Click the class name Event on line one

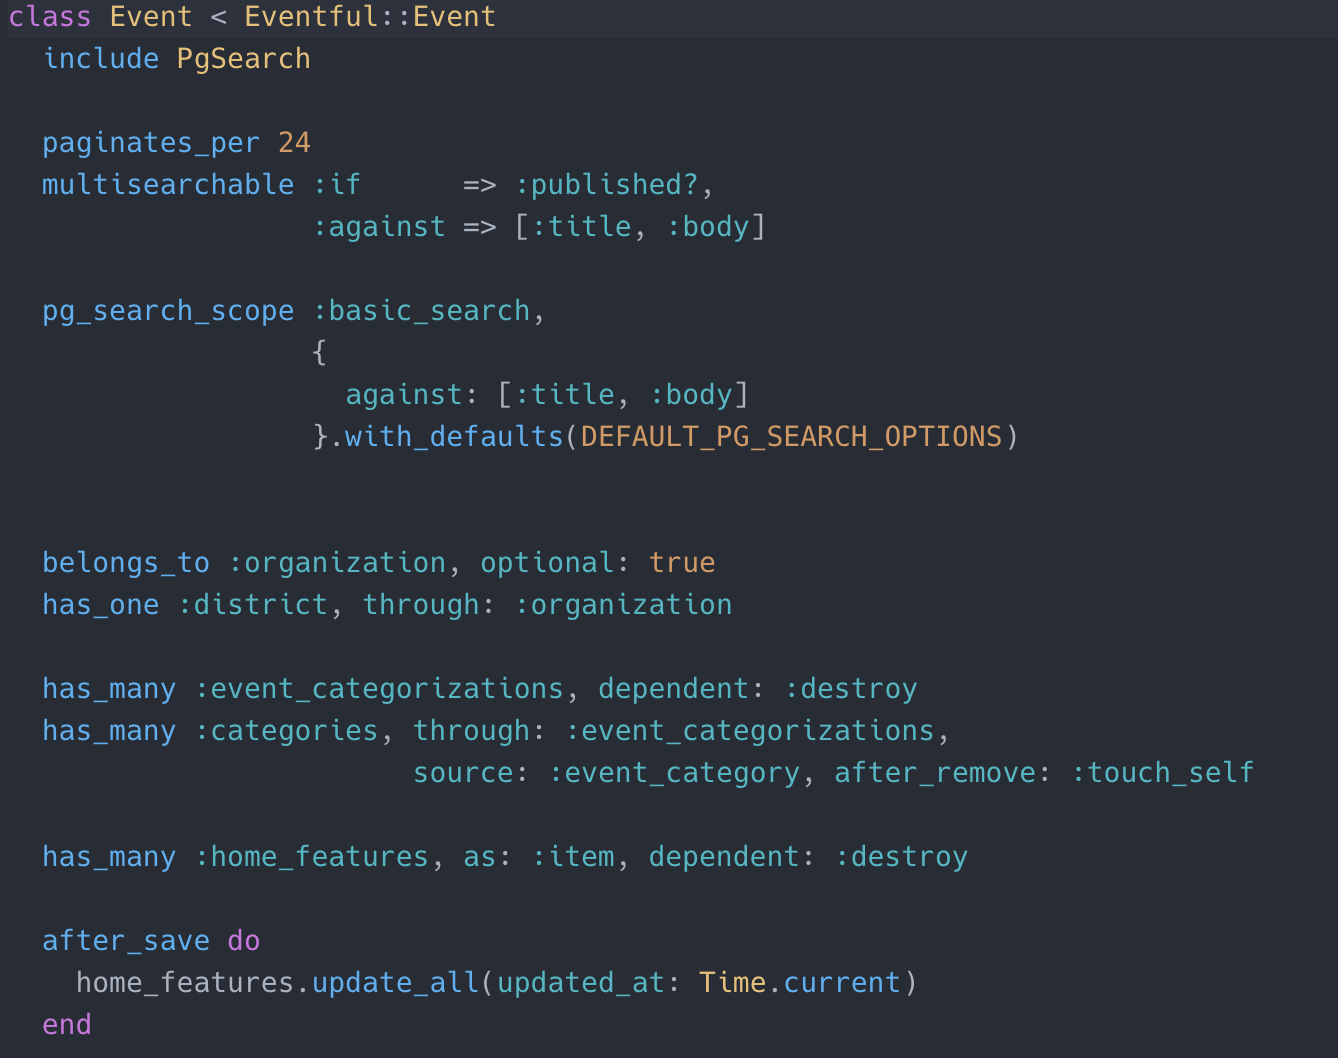(150, 16)
